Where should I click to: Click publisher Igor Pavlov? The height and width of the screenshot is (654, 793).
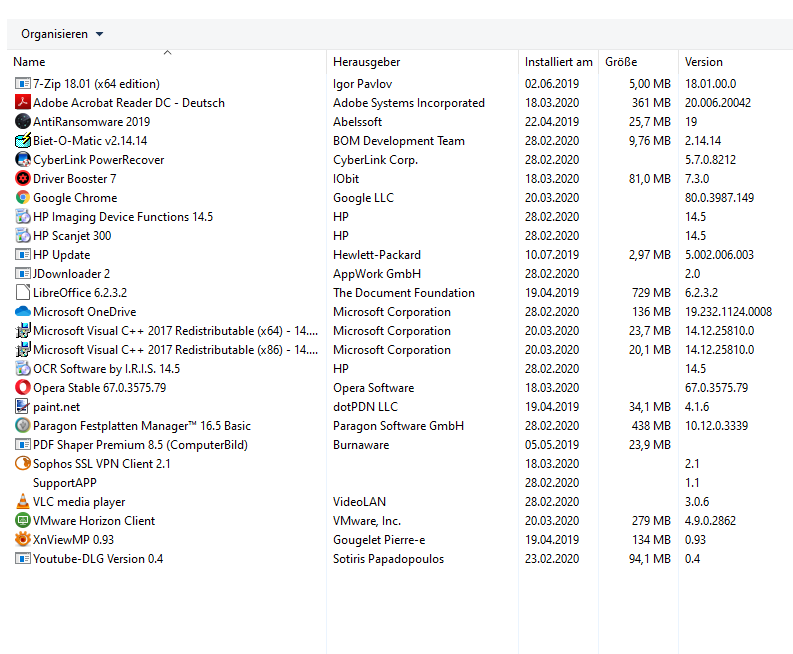[x=362, y=84]
